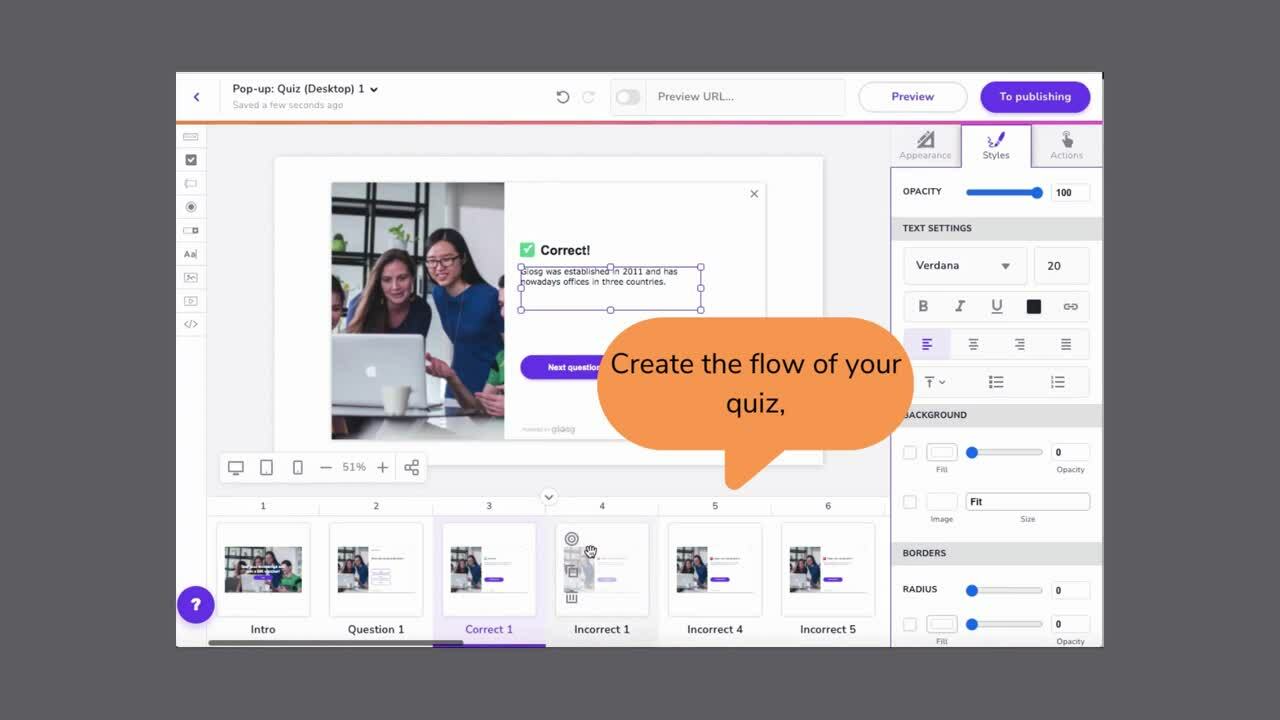Open the purple help question button
Image resolution: width=1280 pixels, height=720 pixels.
pos(196,604)
